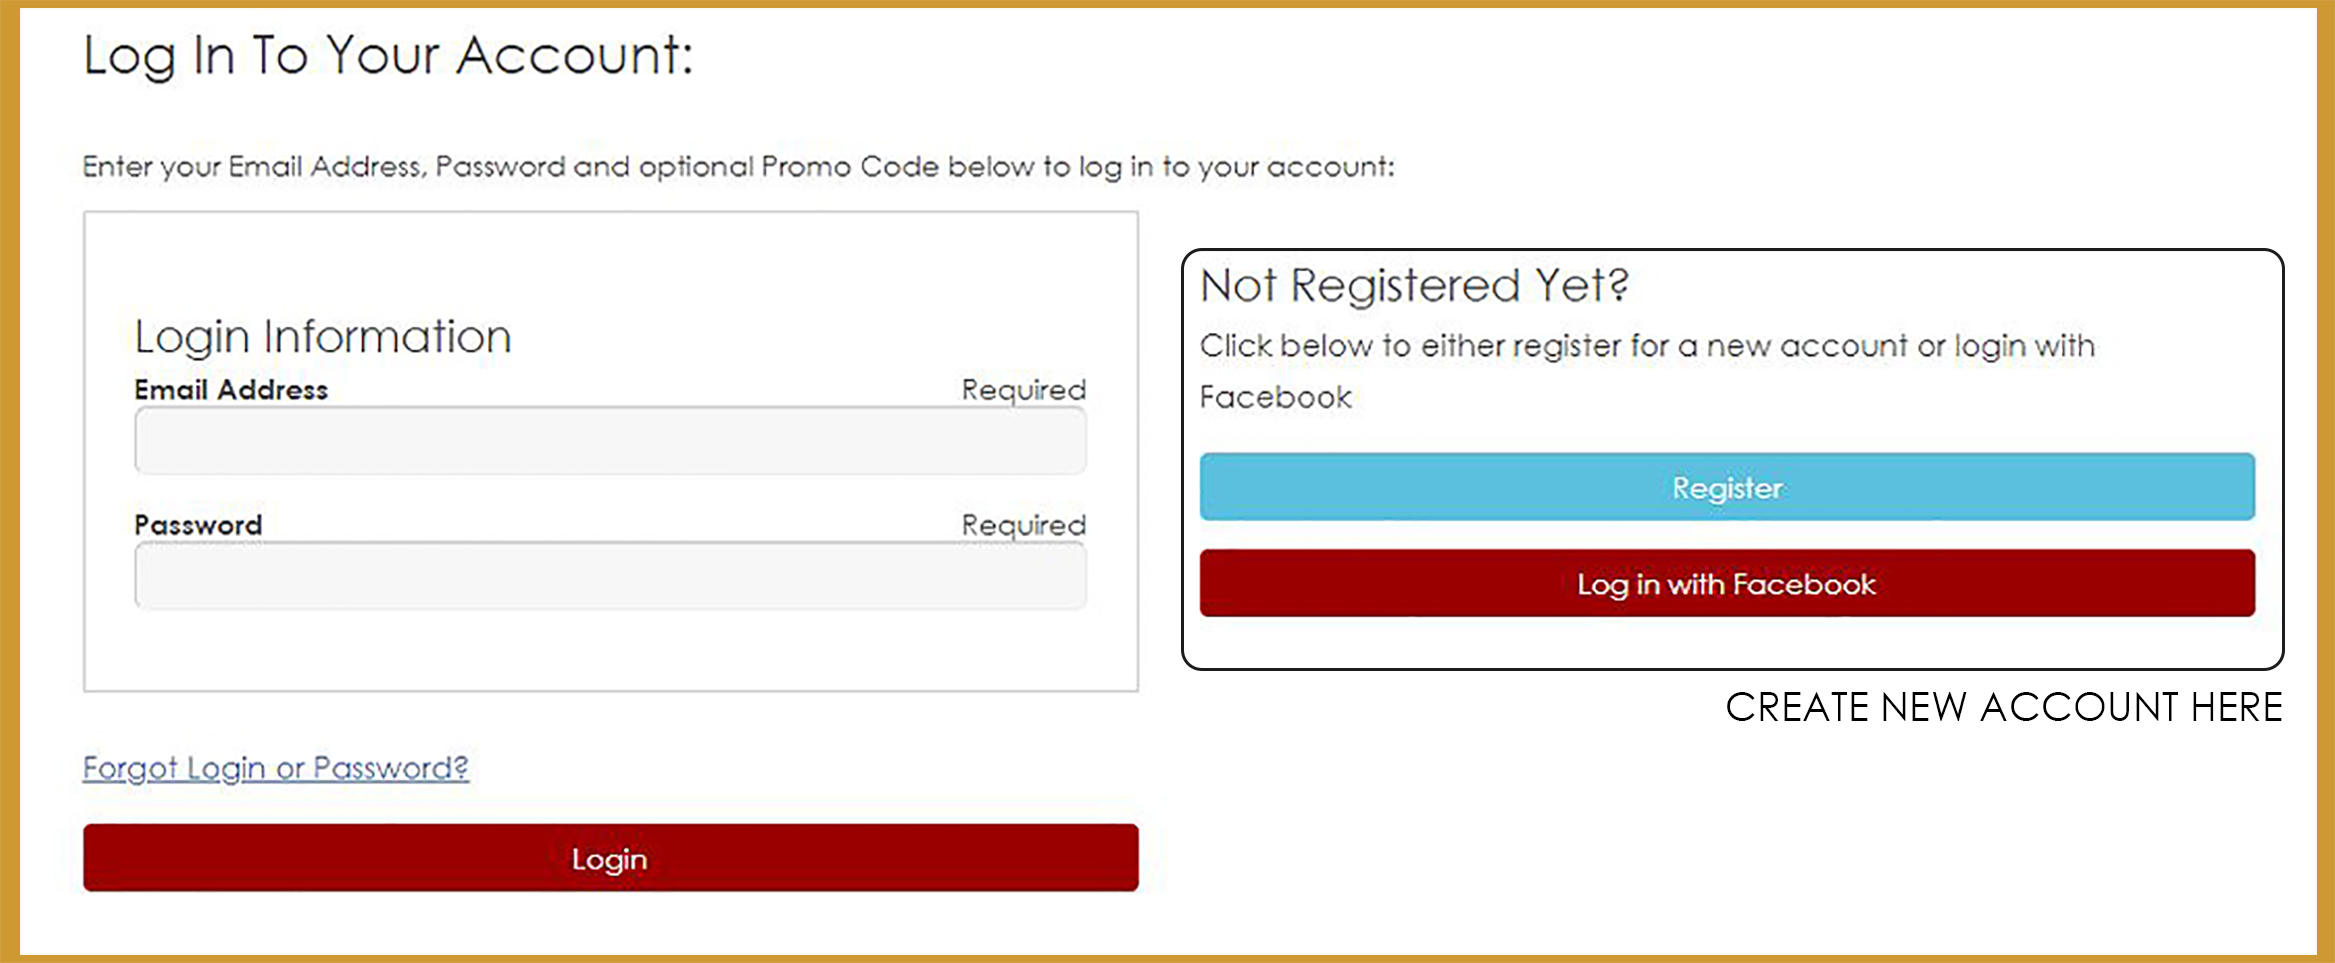Click the 'Click below to either register' text
Screen dimensions: 2335x963
click(x=1646, y=346)
